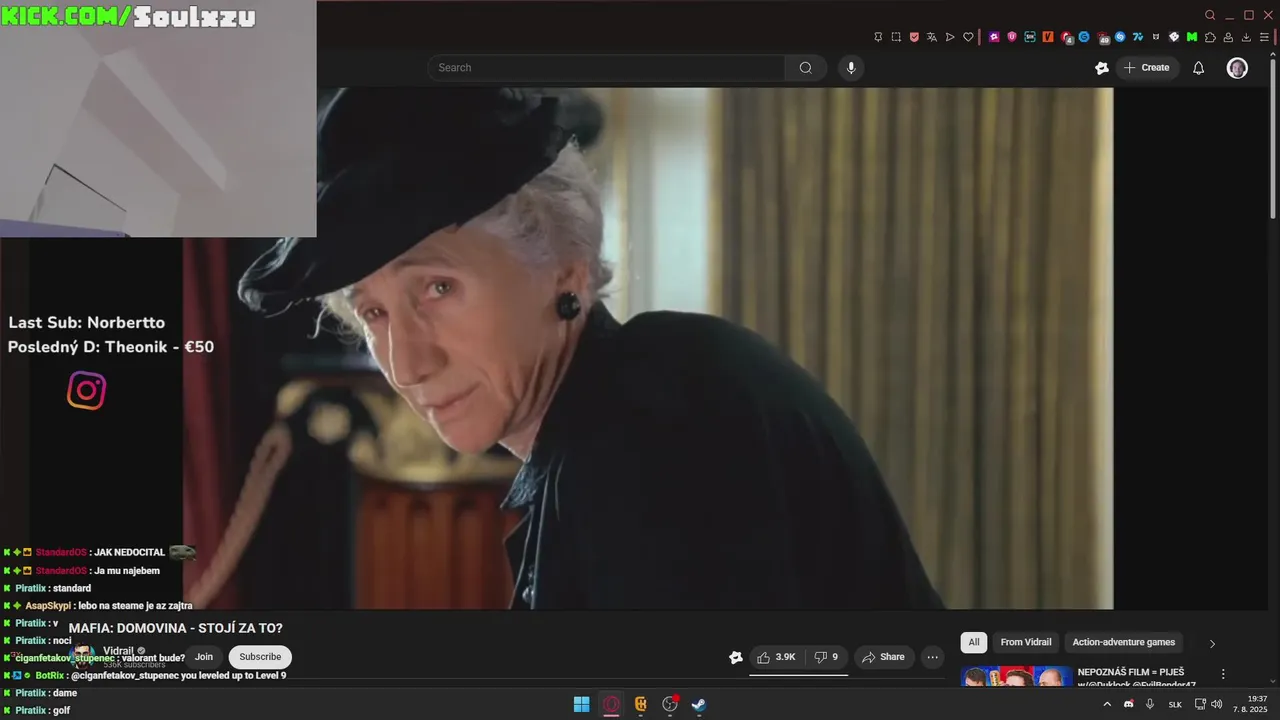
Task: Open the red ad-blocker shield icon
Action: click(914, 37)
